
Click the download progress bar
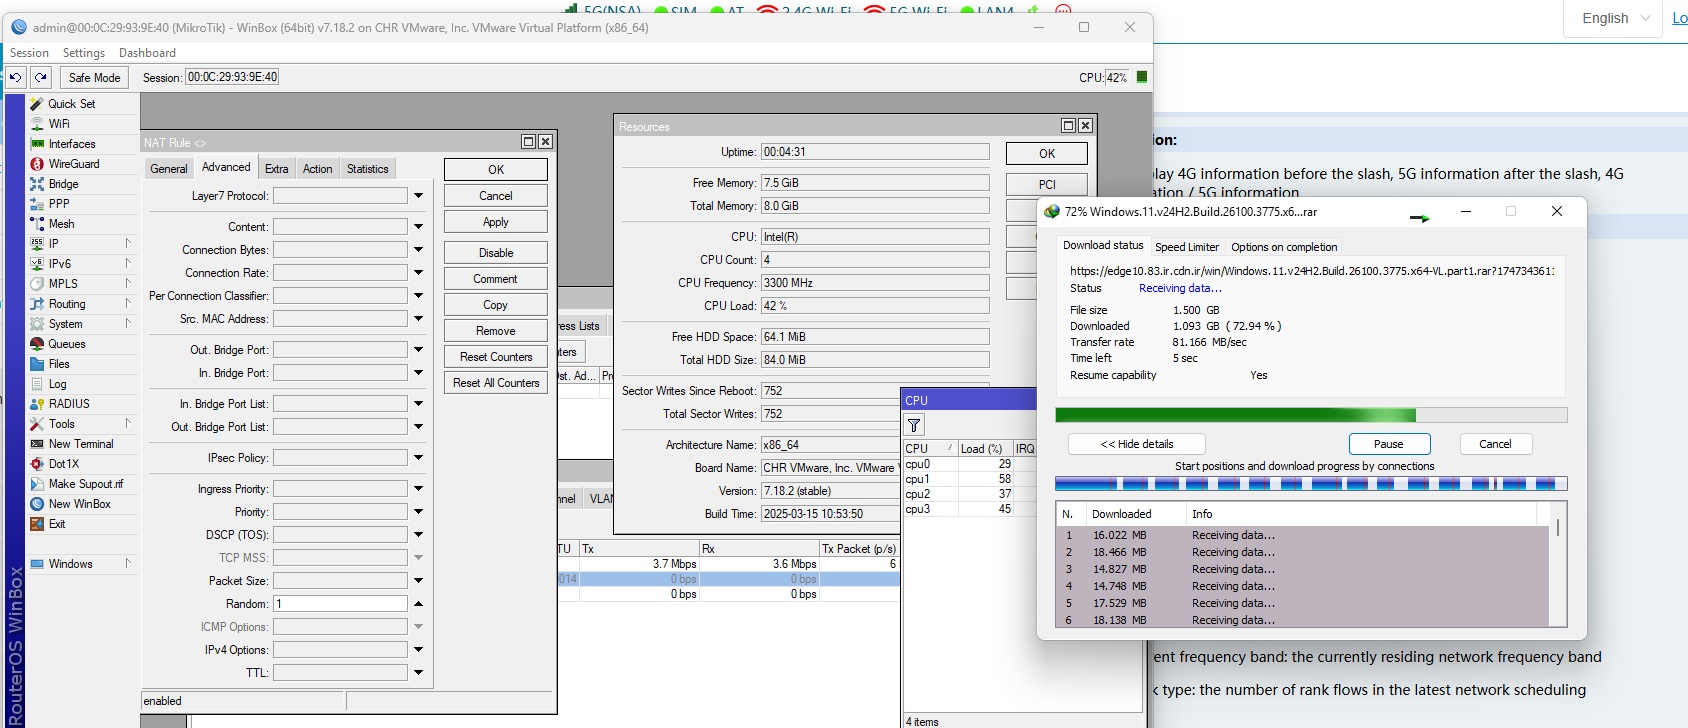point(1311,415)
